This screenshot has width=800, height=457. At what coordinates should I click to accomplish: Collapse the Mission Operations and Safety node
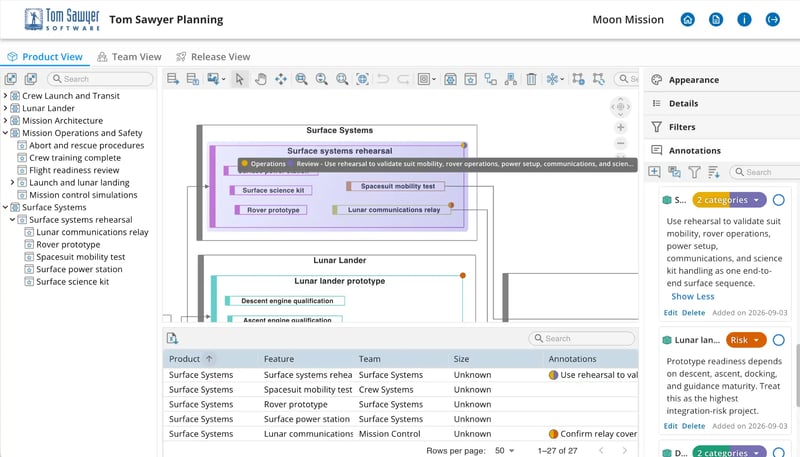click(x=6, y=133)
